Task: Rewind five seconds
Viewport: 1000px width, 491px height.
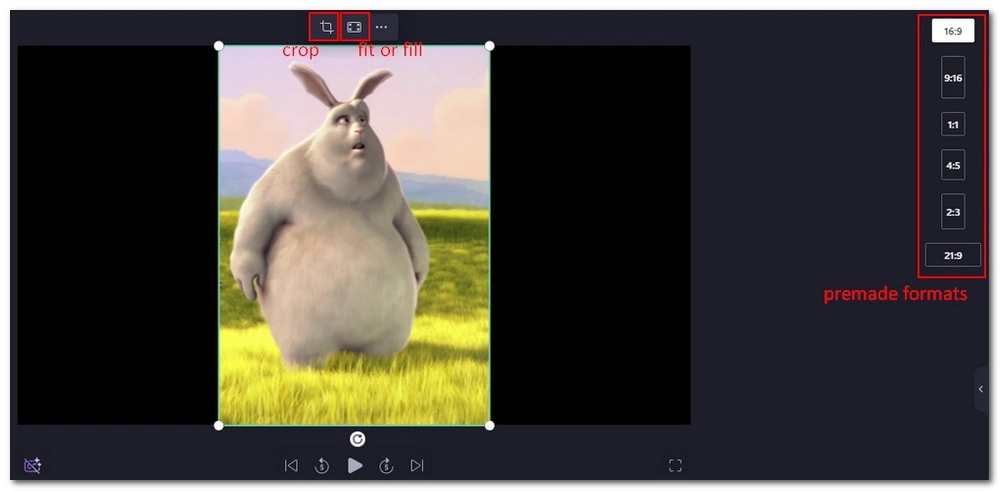Action: [323, 466]
